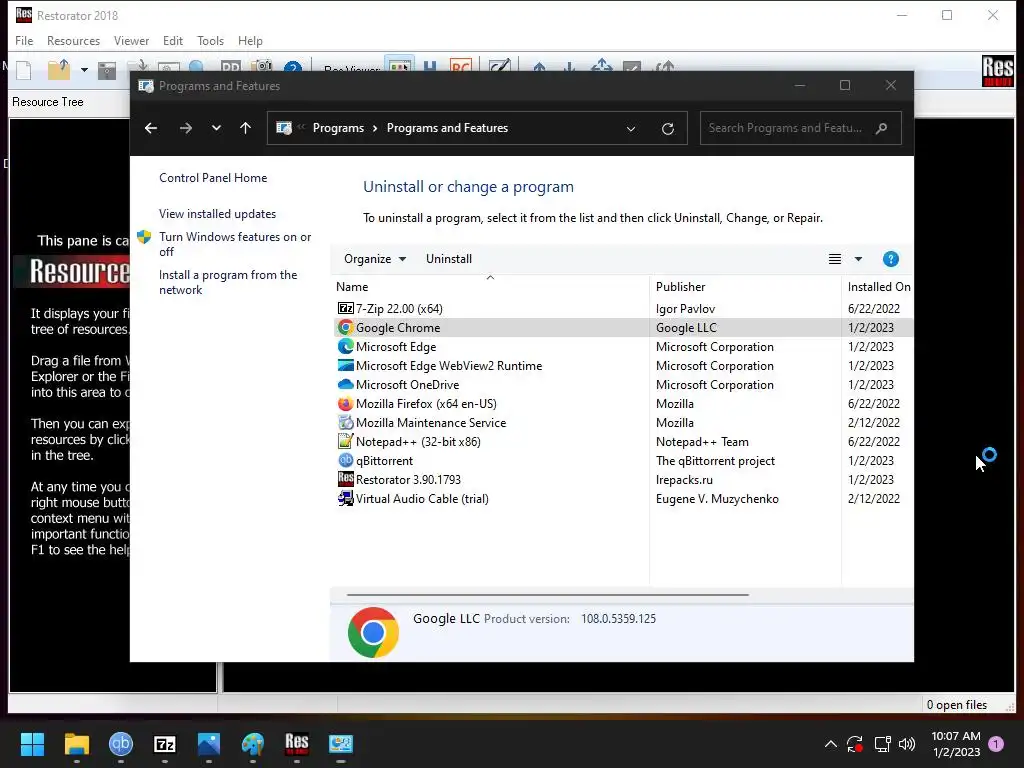This screenshot has height=768, width=1024.
Task: Click the Uninstall button
Action: pyautogui.click(x=449, y=259)
